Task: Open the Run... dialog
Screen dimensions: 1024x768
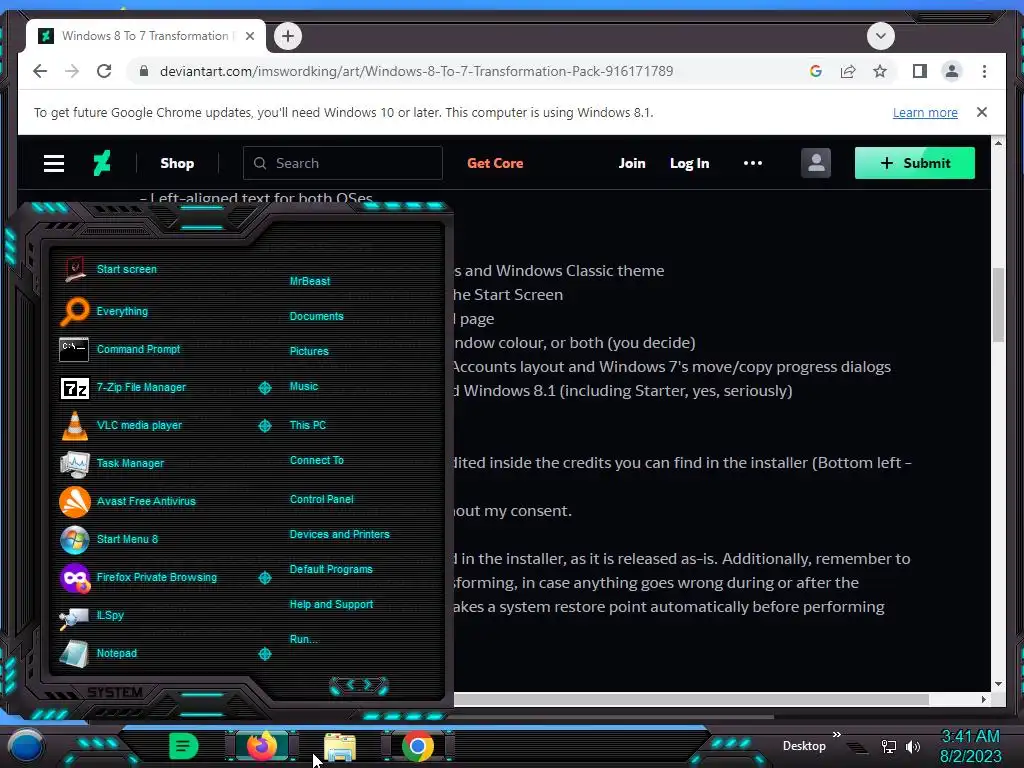Action: [304, 639]
